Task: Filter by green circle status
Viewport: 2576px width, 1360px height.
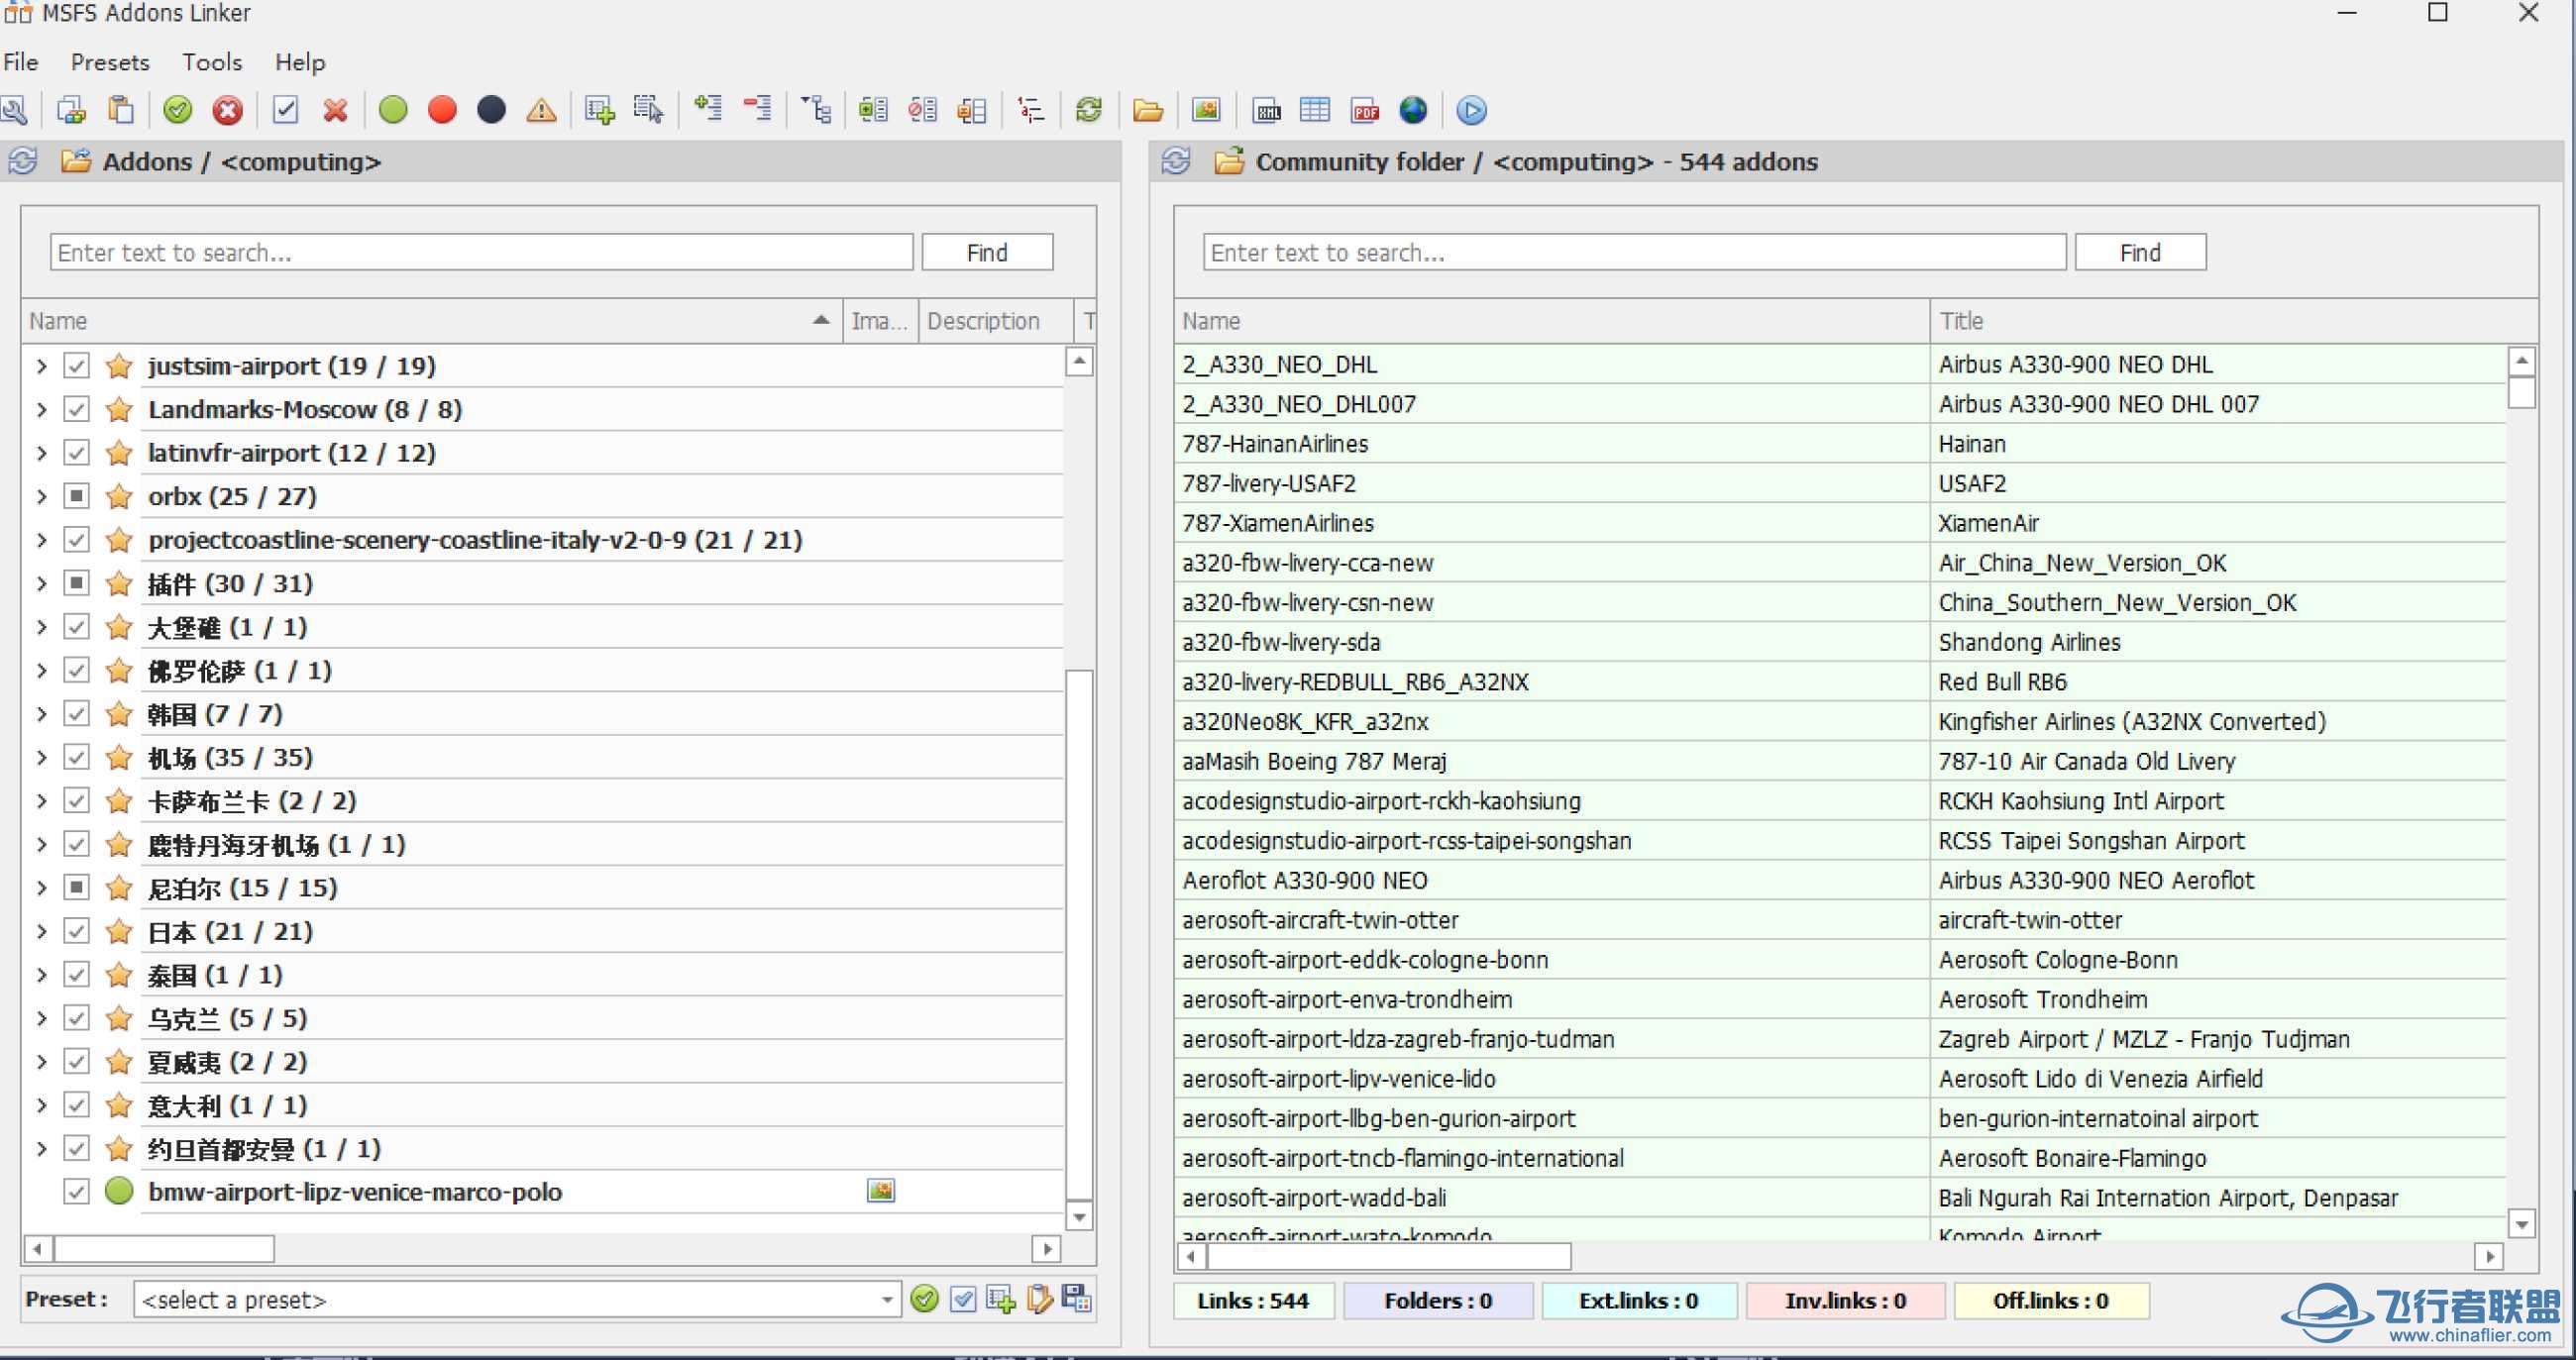Action: pos(393,110)
